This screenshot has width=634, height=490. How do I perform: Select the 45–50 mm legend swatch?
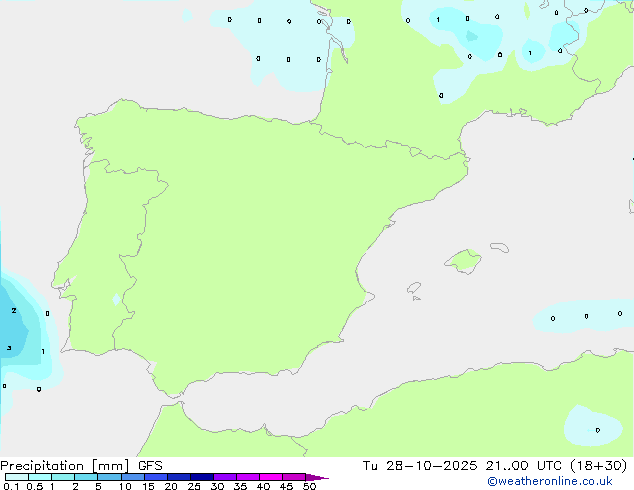(x=294, y=477)
